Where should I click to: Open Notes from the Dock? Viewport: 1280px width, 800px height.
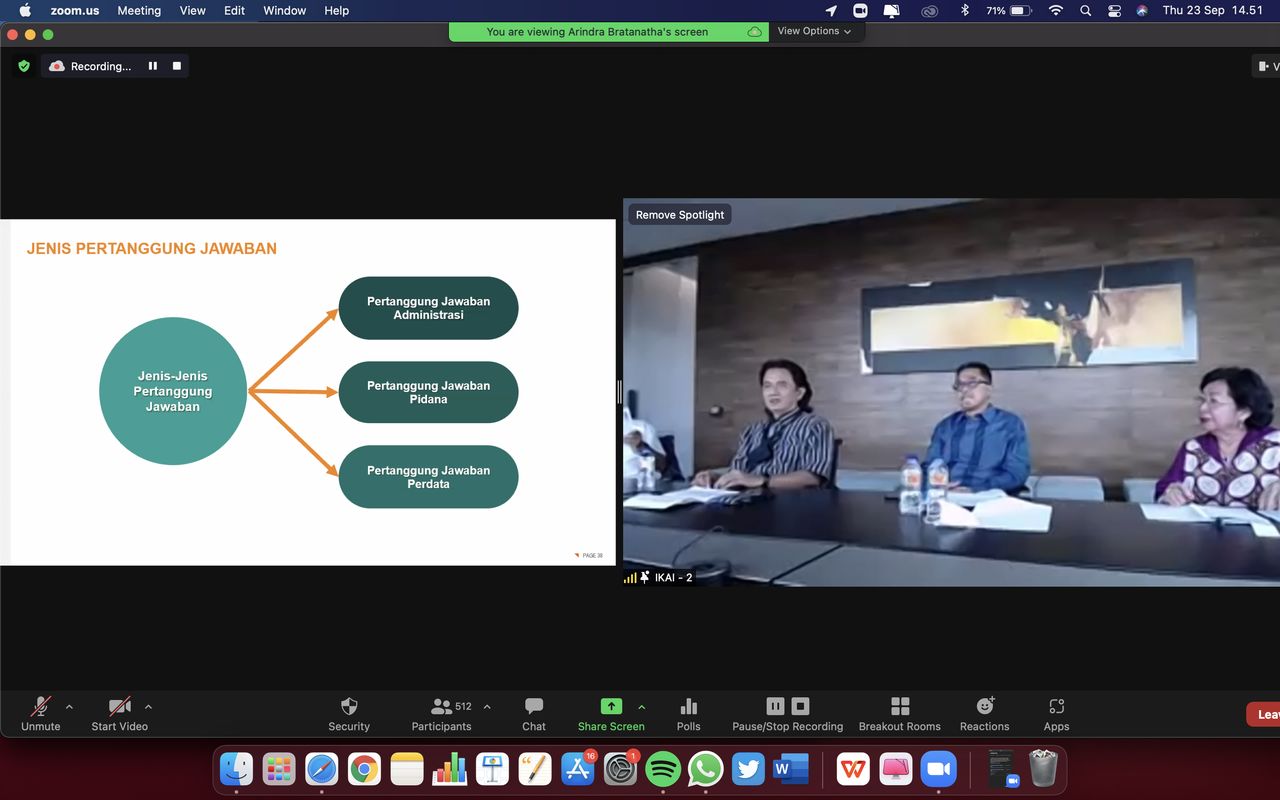click(407, 768)
